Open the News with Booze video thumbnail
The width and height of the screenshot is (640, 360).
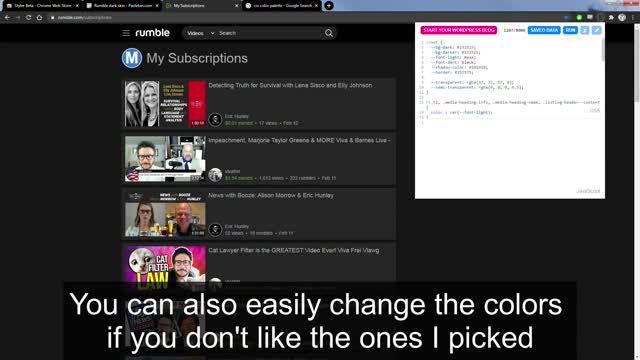[165, 214]
